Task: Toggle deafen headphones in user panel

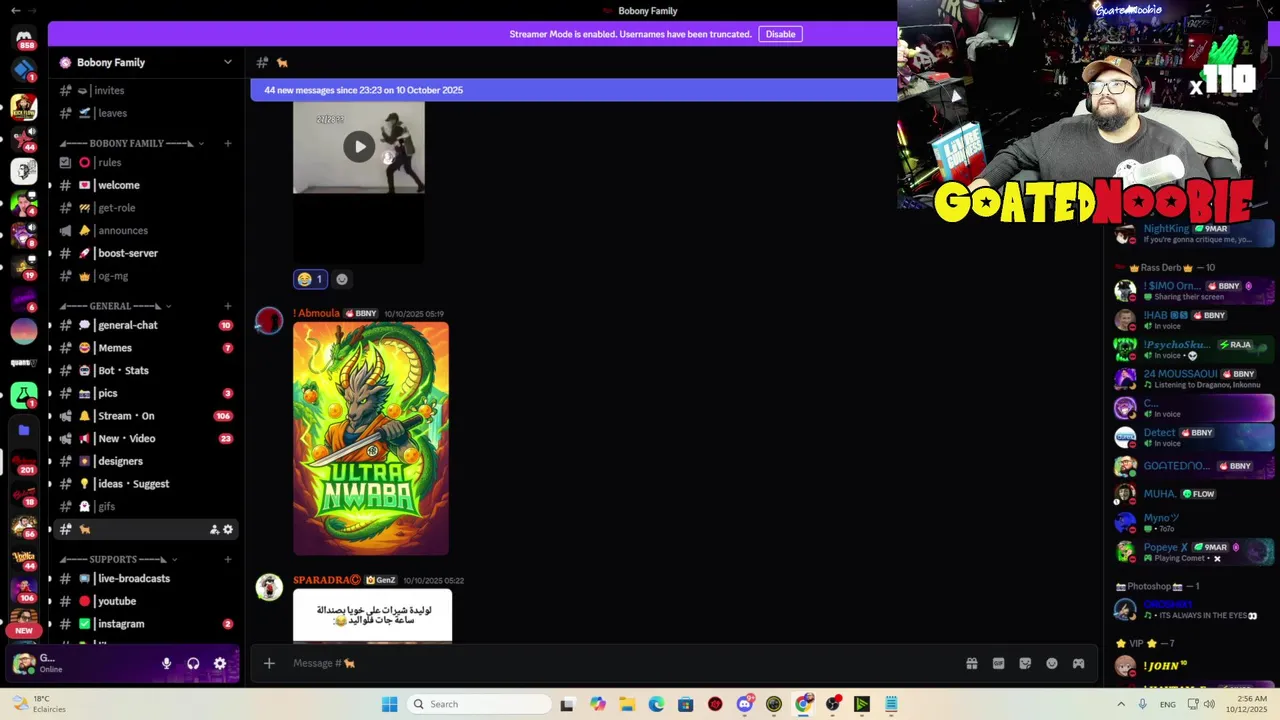Action: click(193, 663)
